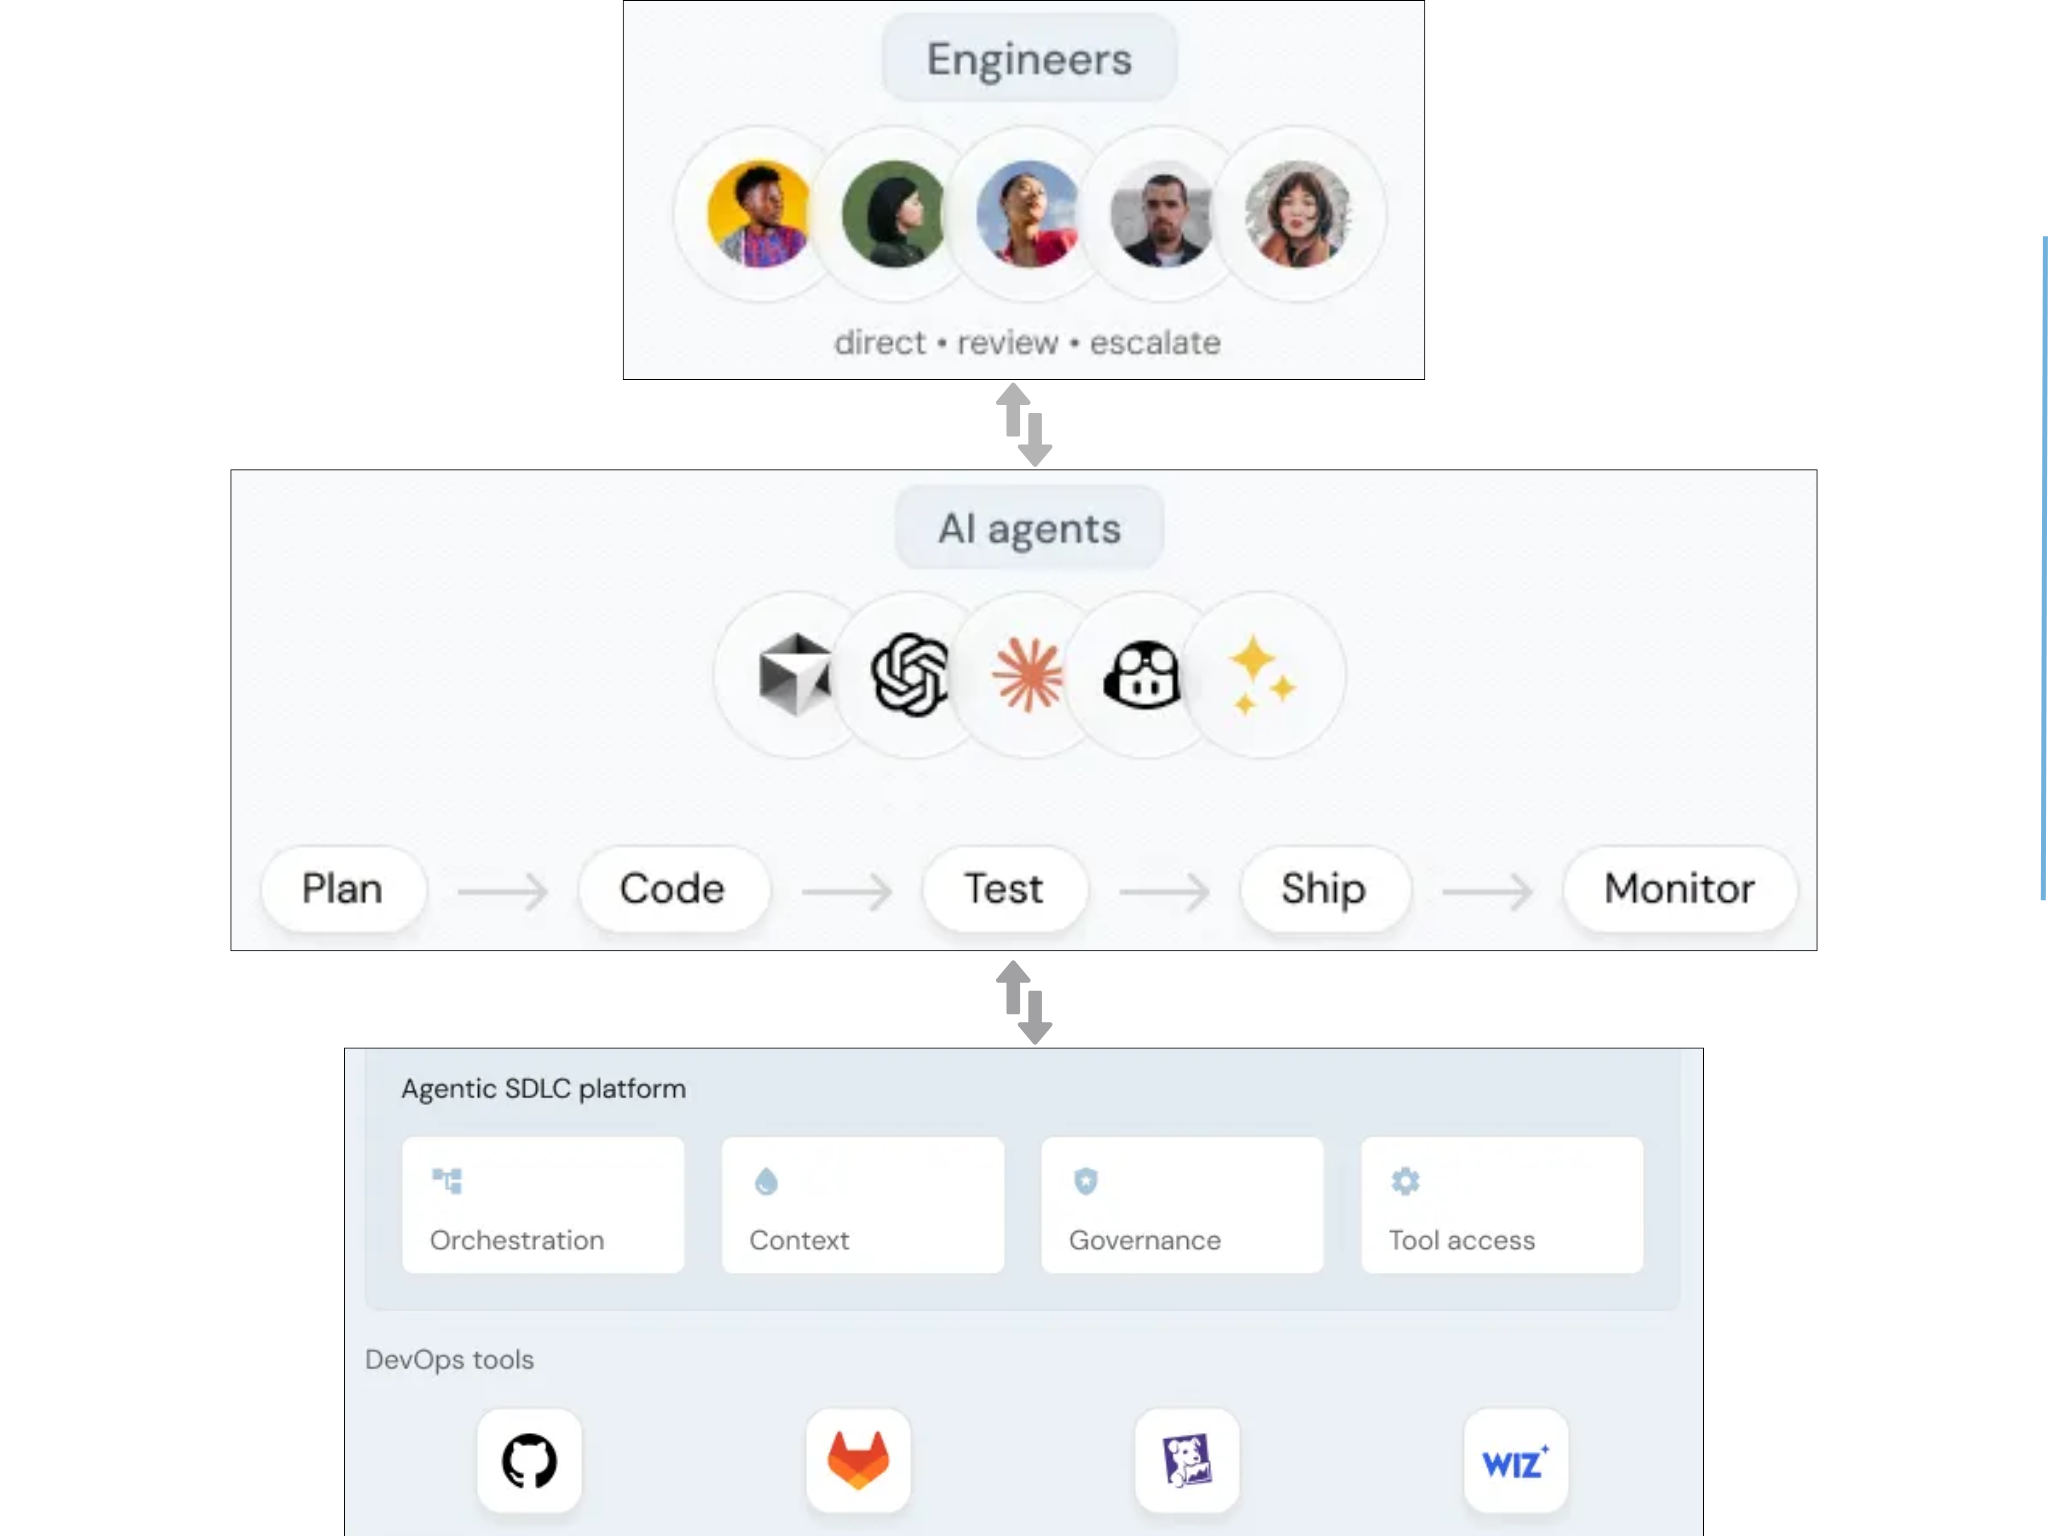Select the Governance card
The height and width of the screenshot is (1536, 2048).
click(1182, 1205)
